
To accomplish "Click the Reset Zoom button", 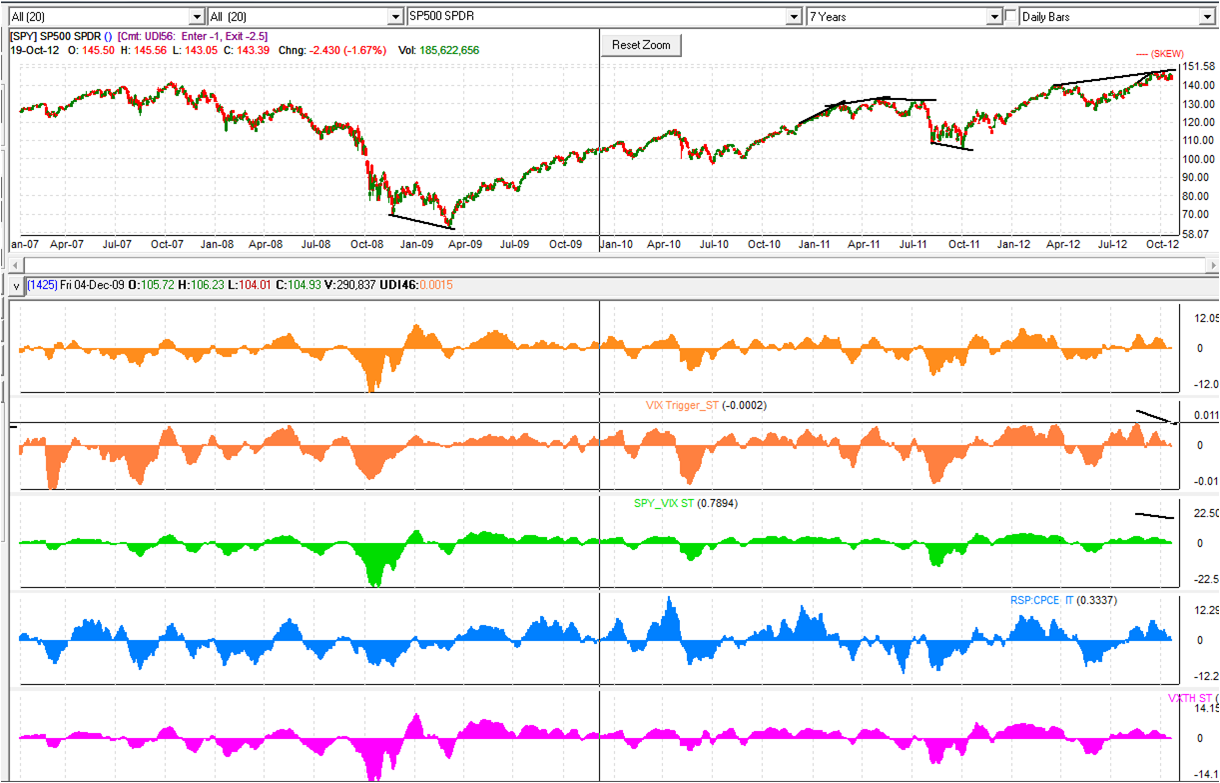I will point(641,45).
